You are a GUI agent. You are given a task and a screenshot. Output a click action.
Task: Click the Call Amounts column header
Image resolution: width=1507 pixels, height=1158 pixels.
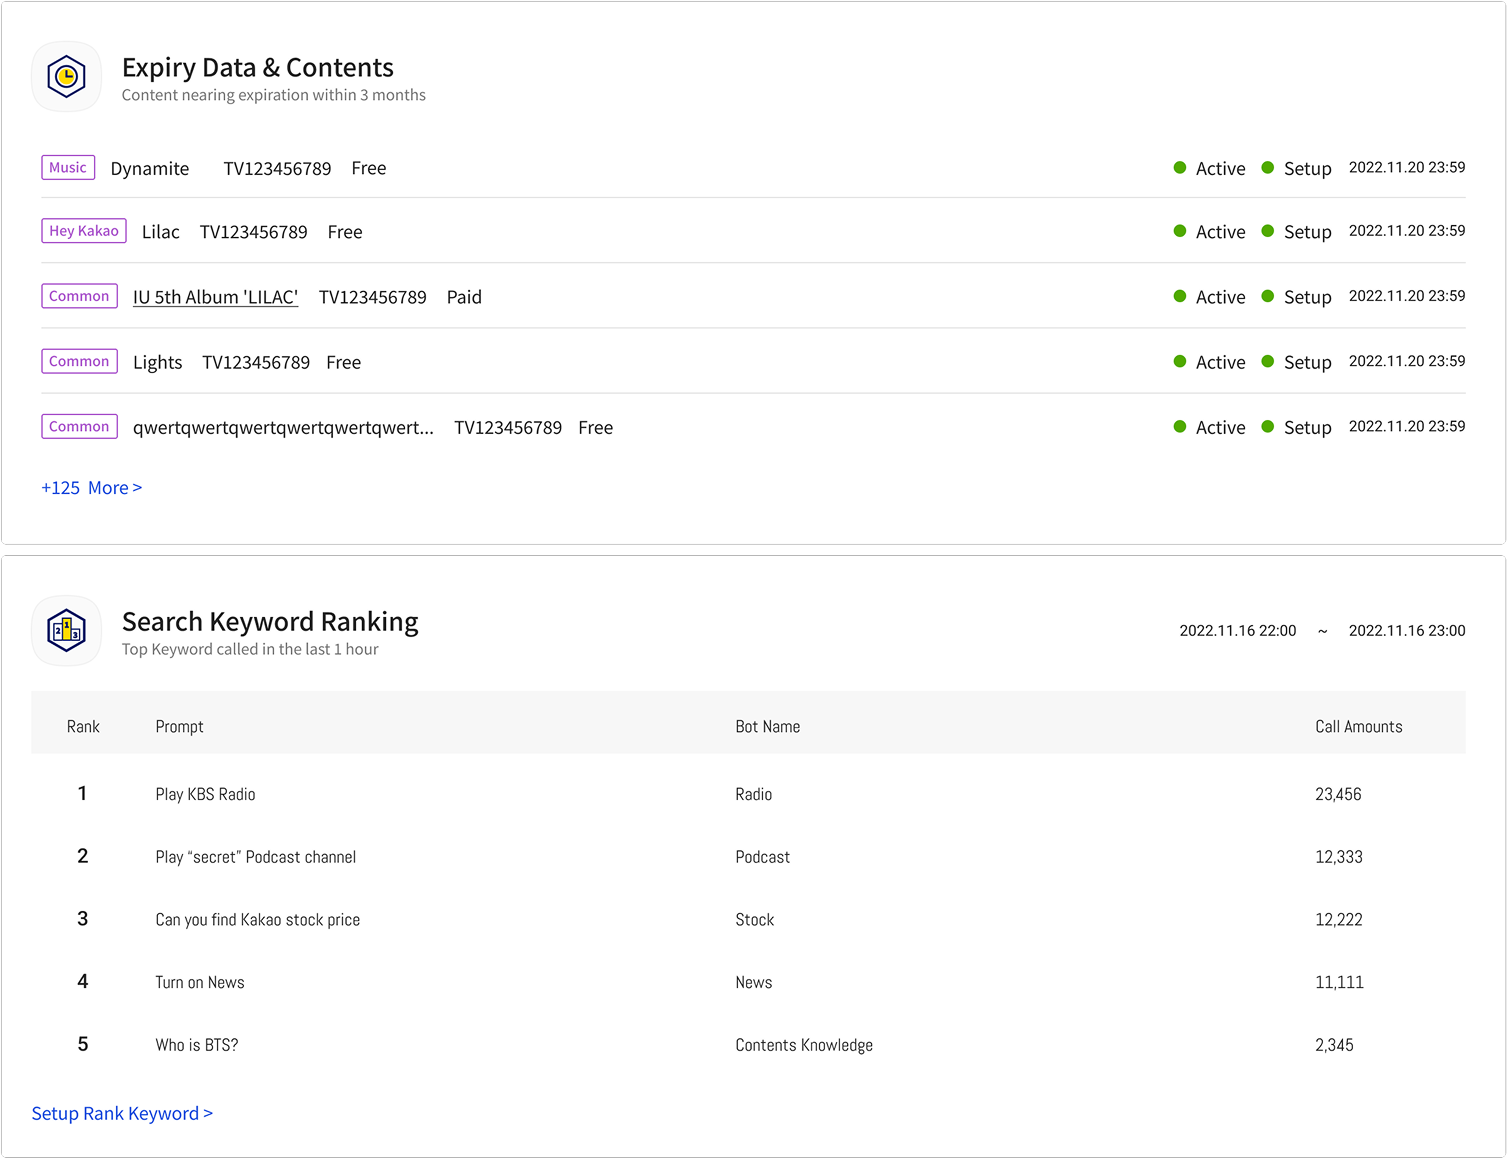[1359, 727]
